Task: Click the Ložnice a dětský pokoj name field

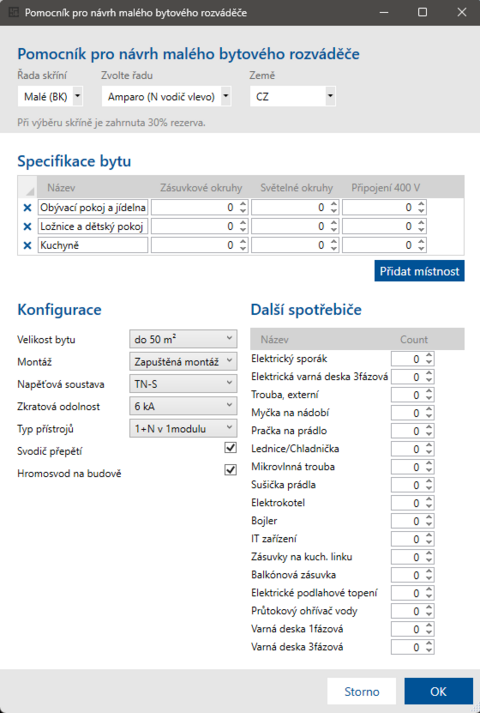Action: click(93, 226)
